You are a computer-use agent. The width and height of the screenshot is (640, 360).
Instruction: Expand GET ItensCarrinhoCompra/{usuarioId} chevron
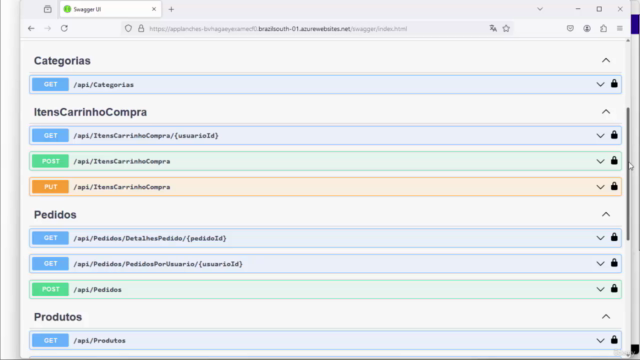(600, 136)
